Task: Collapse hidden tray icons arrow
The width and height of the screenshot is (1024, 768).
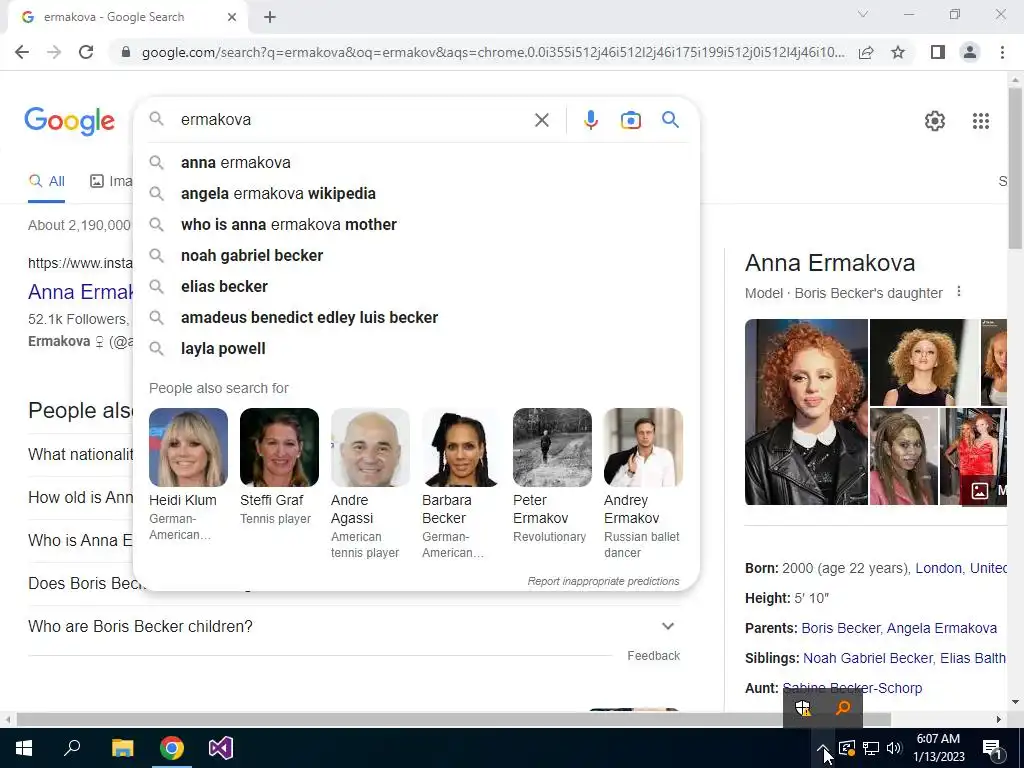Action: coord(823,748)
